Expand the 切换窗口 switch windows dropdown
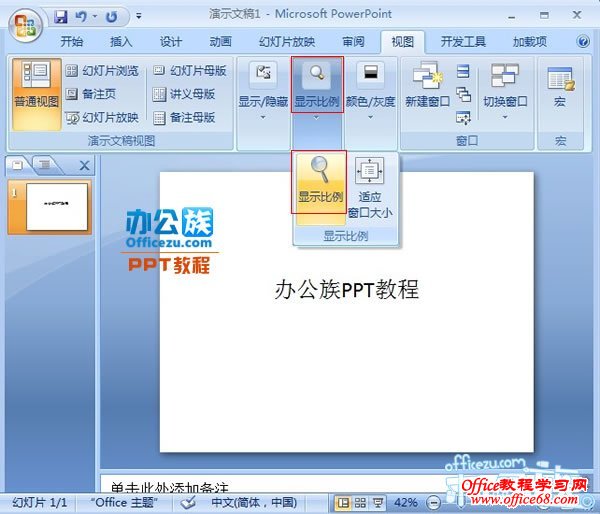This screenshot has width=600, height=514. point(505,92)
